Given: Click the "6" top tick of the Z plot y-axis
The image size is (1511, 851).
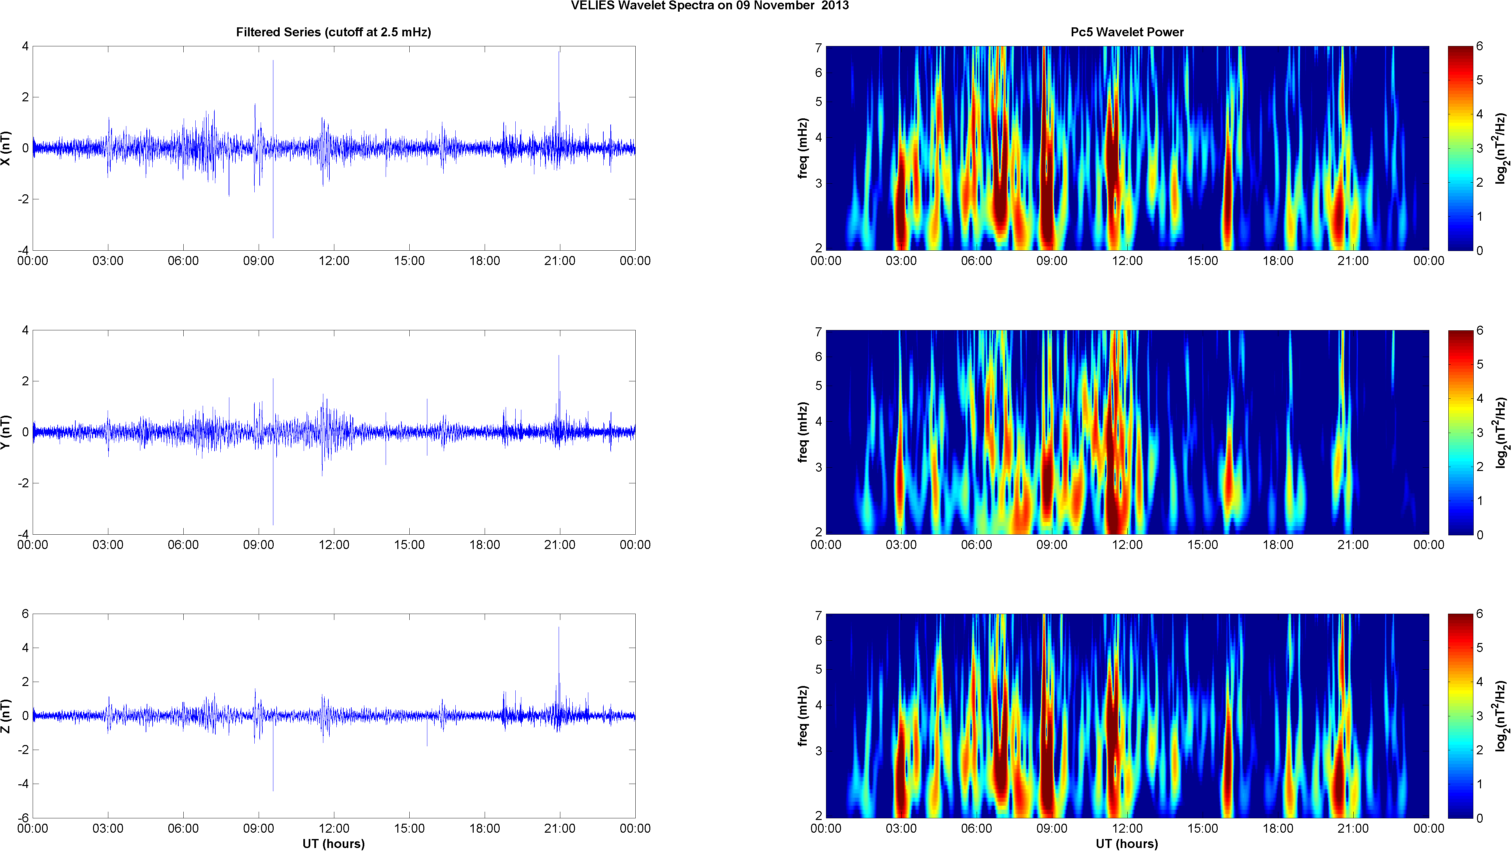Looking at the screenshot, I should click(25, 614).
